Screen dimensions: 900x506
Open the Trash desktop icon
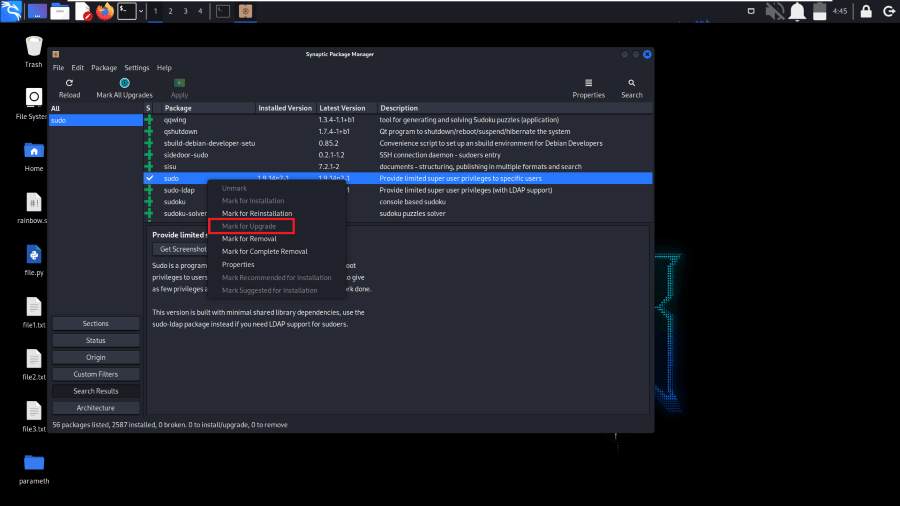[x=34, y=52]
